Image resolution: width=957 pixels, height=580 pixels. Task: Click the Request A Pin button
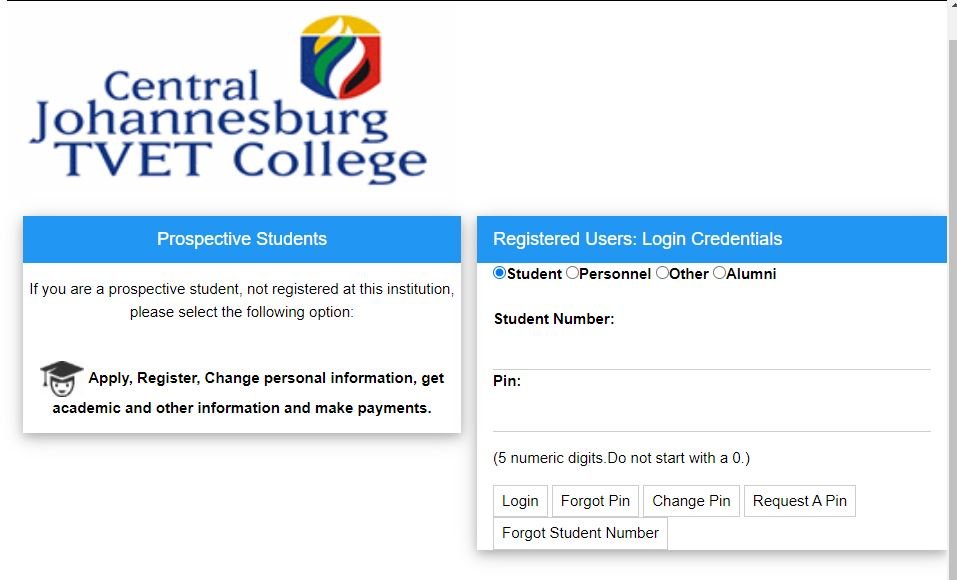pyautogui.click(x=799, y=501)
